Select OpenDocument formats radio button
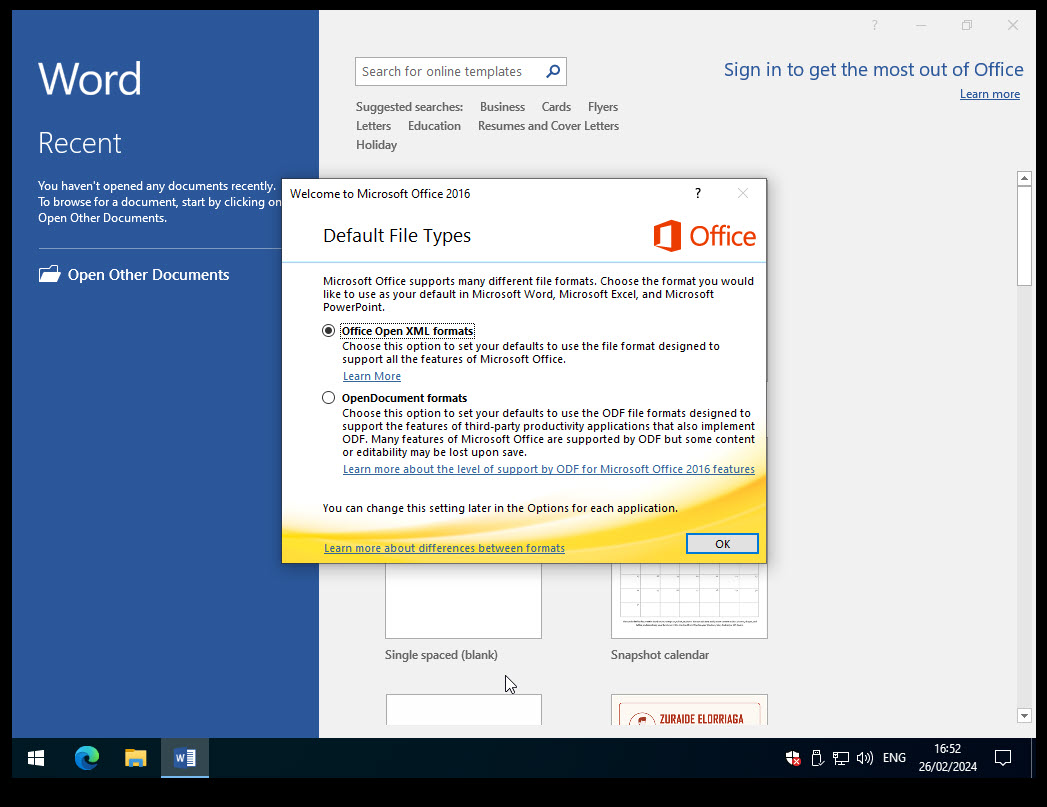This screenshot has width=1047, height=807. point(329,398)
